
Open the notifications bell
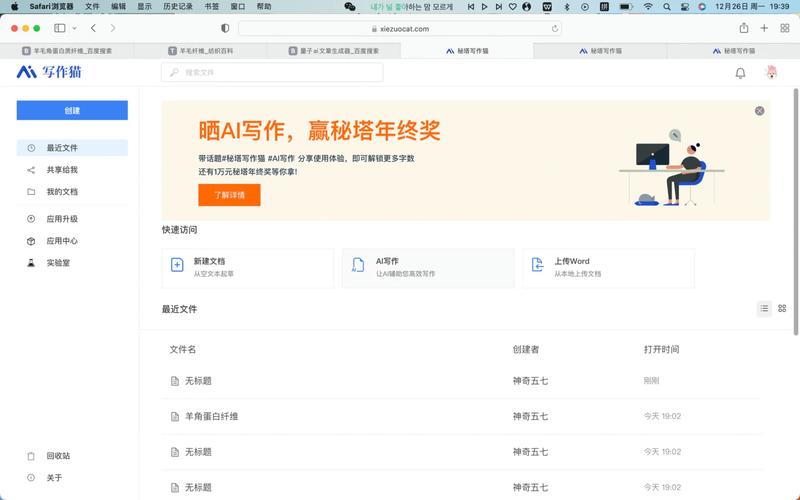tap(740, 73)
